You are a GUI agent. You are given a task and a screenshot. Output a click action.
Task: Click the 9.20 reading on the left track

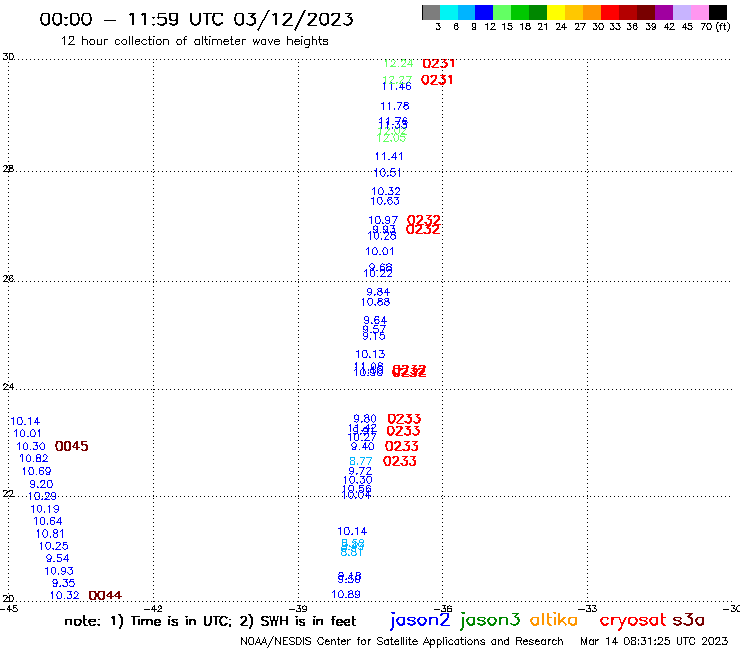[x=41, y=484]
